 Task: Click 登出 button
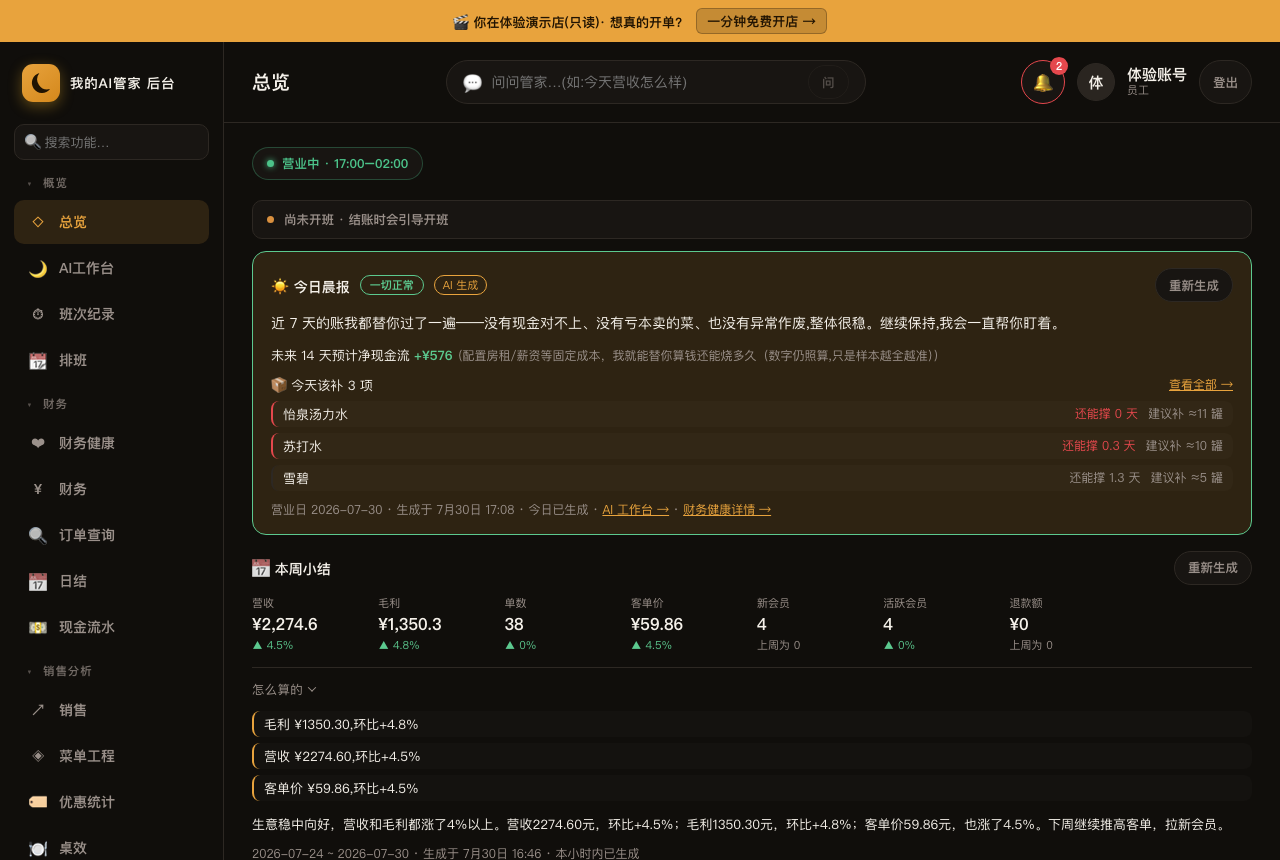(x=1225, y=82)
